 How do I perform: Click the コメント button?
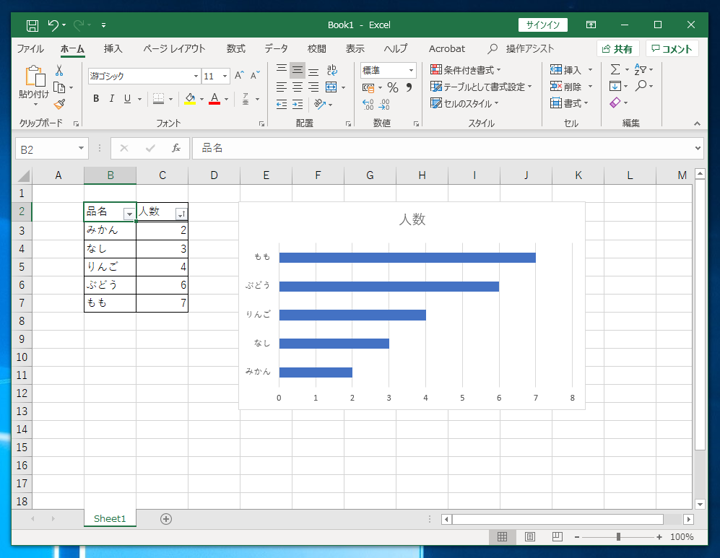(672, 49)
